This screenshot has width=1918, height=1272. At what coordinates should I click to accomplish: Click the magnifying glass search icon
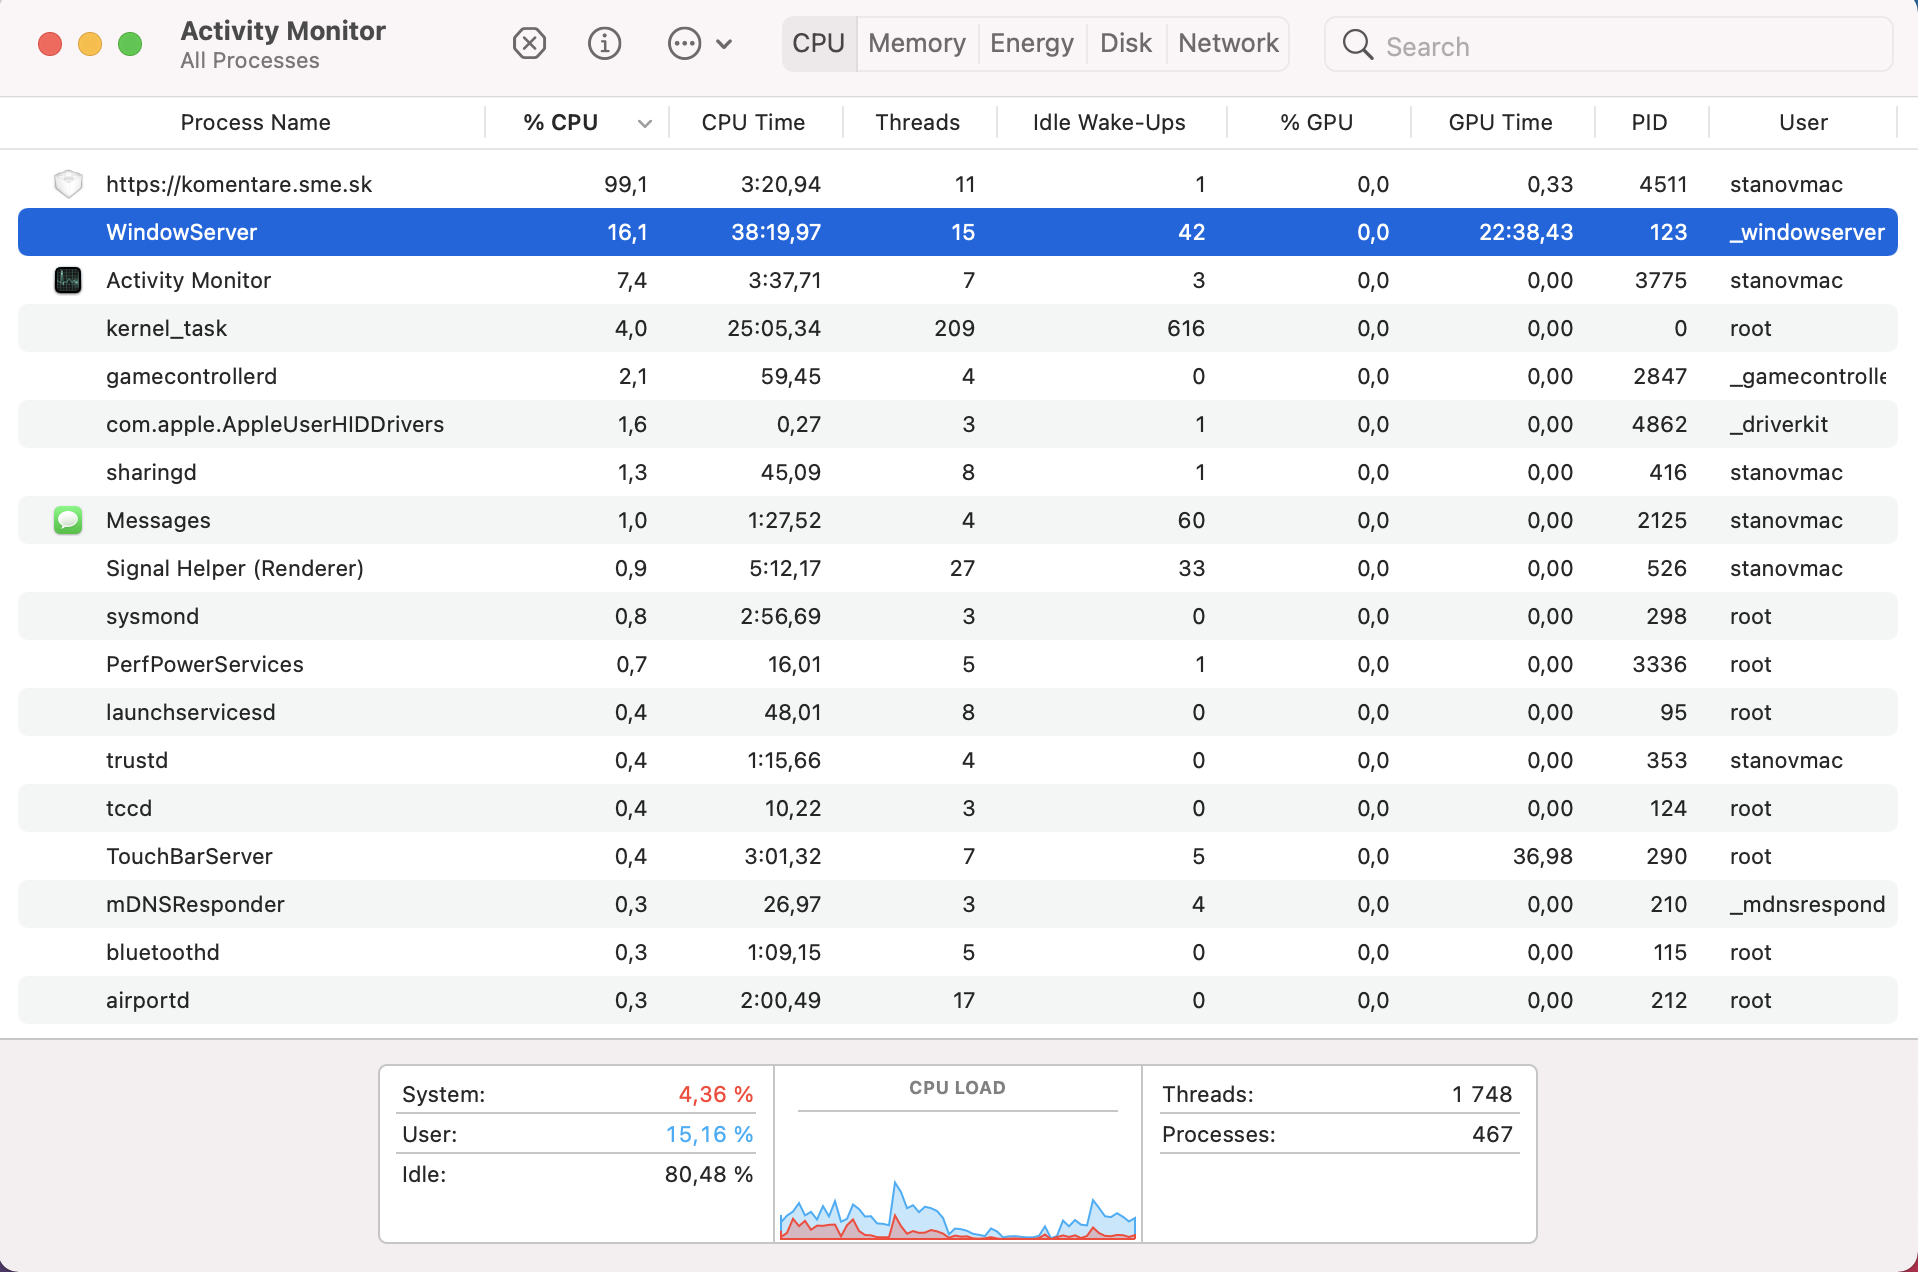coord(1357,45)
